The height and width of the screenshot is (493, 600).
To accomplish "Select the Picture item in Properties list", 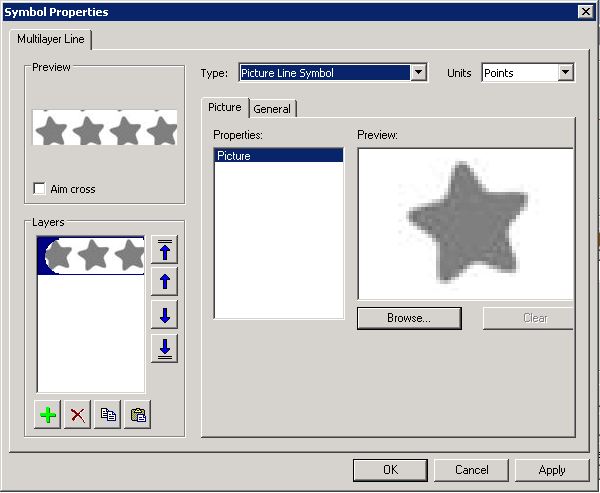I will [x=279, y=155].
